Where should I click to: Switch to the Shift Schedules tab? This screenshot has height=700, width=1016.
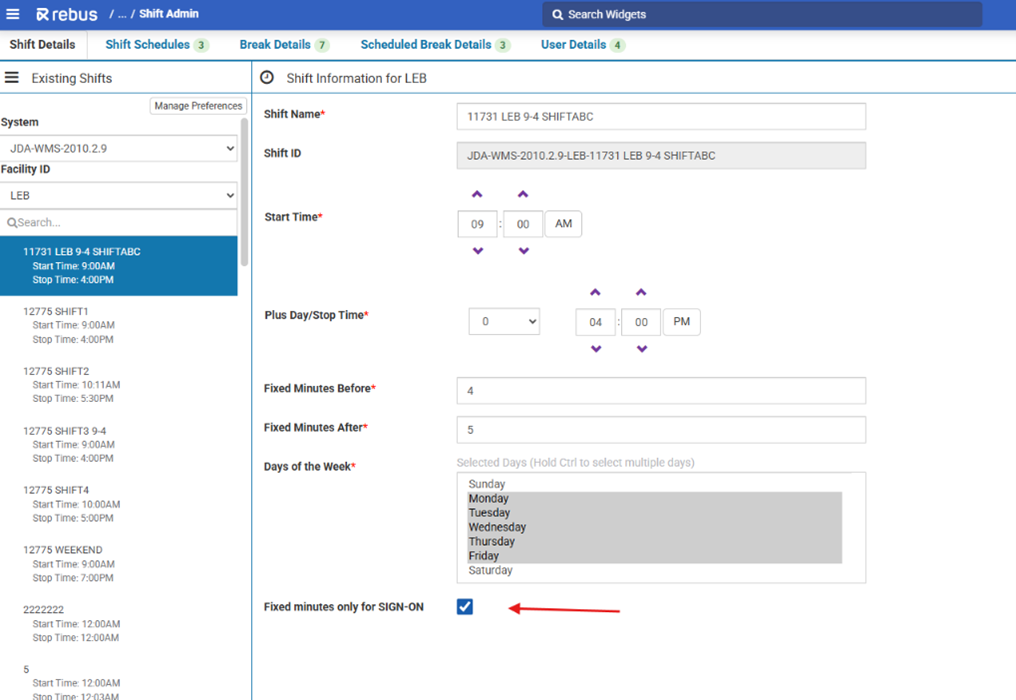[148, 45]
